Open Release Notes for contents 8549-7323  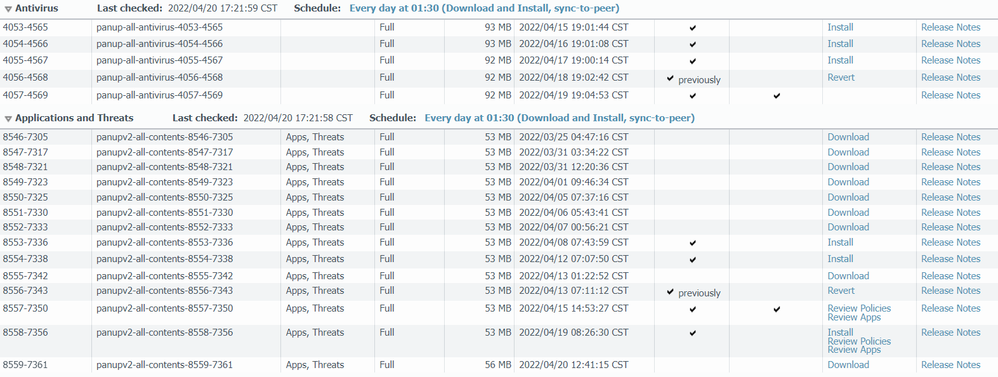(x=950, y=182)
